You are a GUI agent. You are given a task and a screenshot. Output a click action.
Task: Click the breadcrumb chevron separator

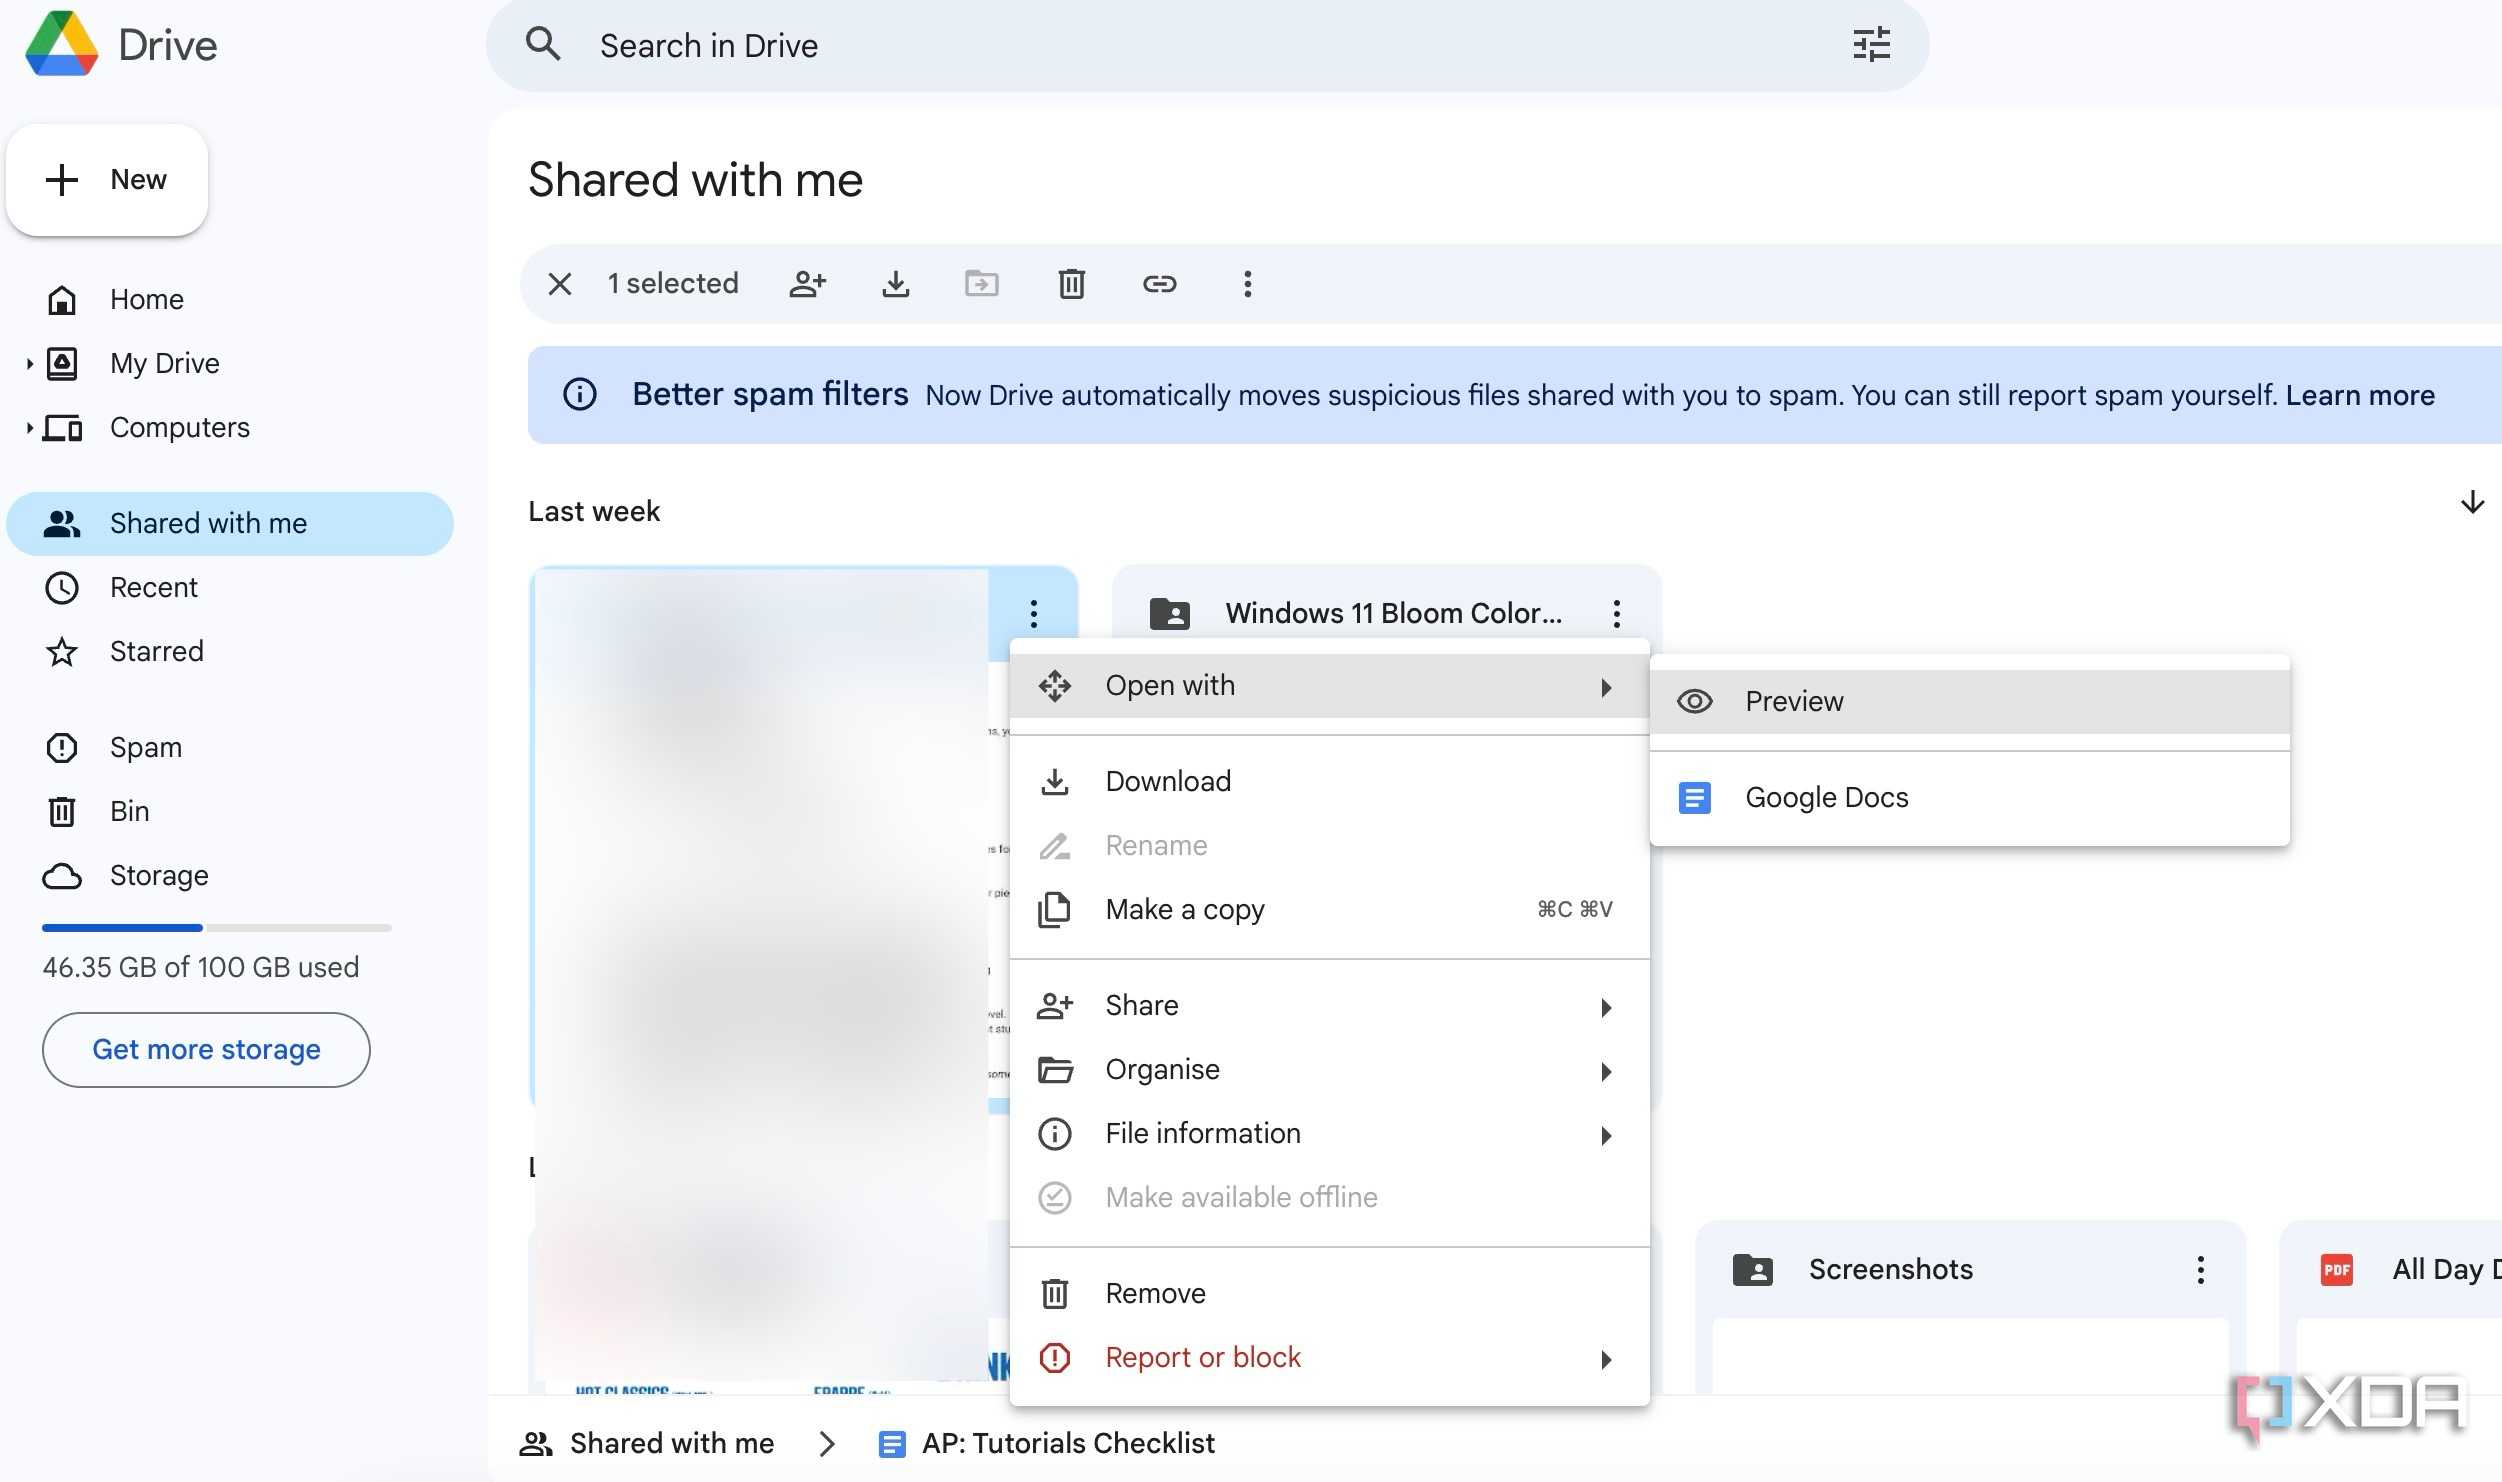826,1444
